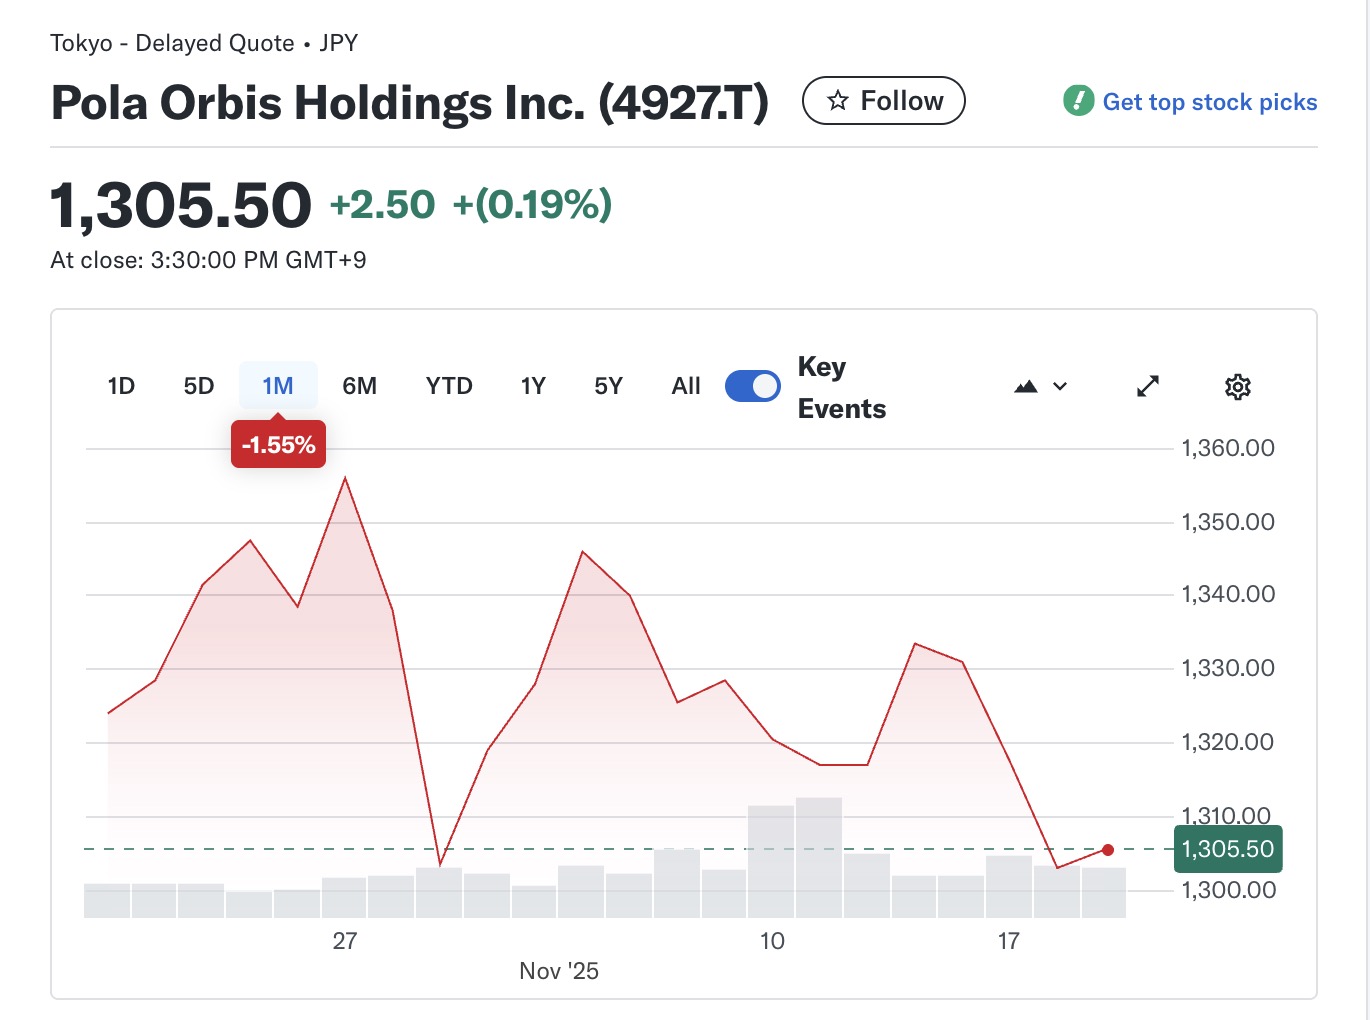
Task: Open chart settings gear icon
Action: 1237,387
